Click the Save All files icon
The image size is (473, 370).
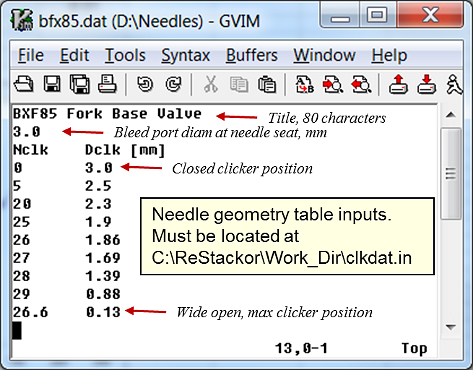79,84
